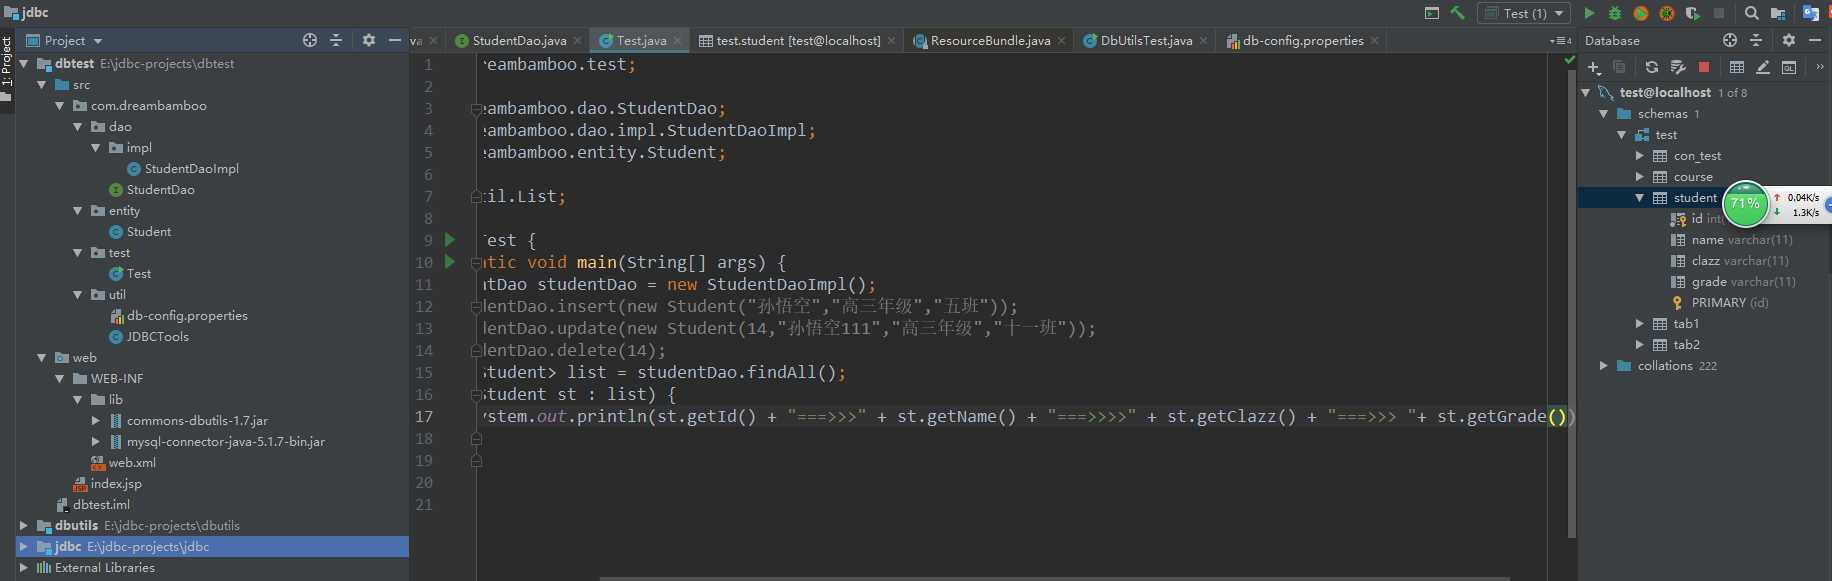Open Database panel settings gear

(1789, 40)
